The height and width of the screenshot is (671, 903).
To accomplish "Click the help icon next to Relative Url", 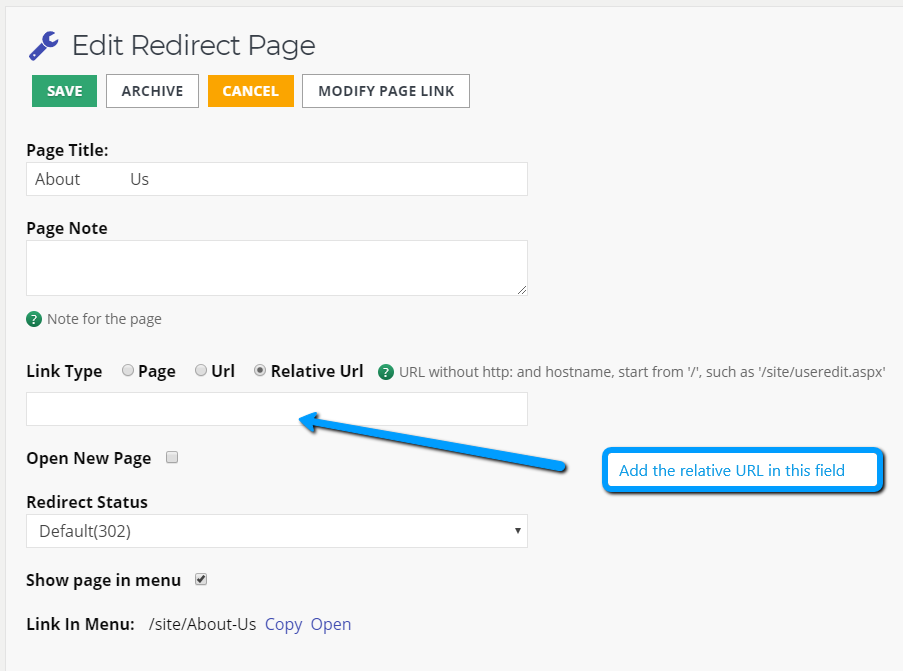I will pyautogui.click(x=386, y=372).
